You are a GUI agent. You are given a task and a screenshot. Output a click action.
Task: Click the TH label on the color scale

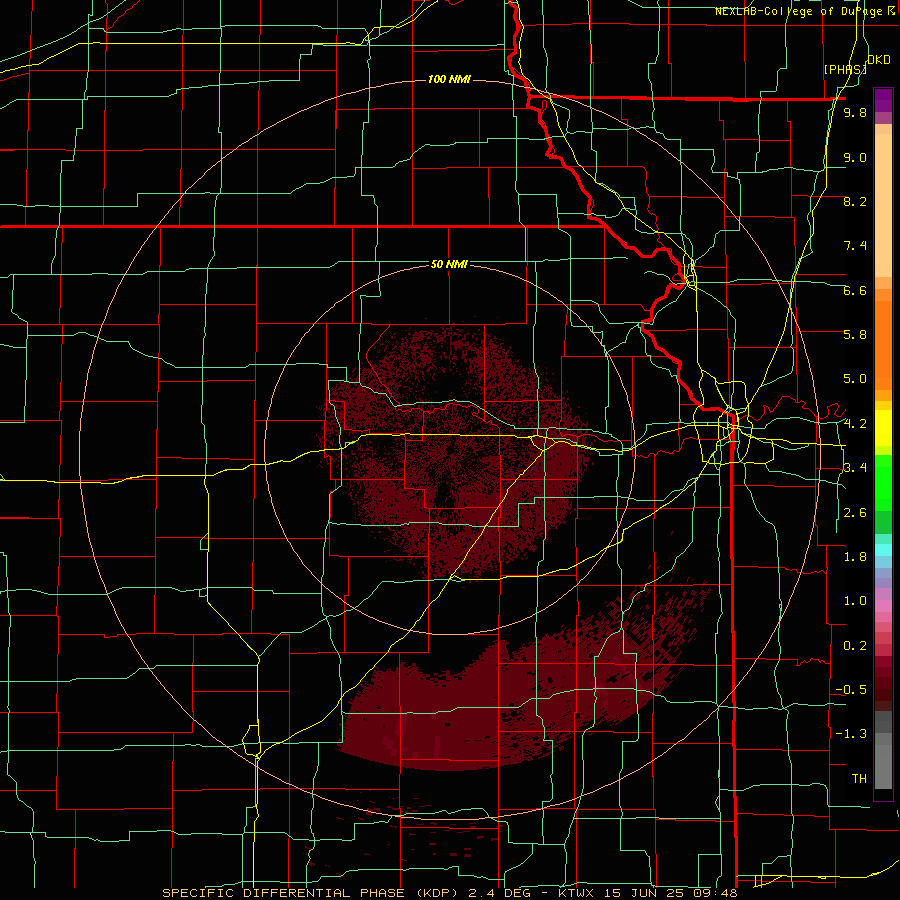(859, 779)
